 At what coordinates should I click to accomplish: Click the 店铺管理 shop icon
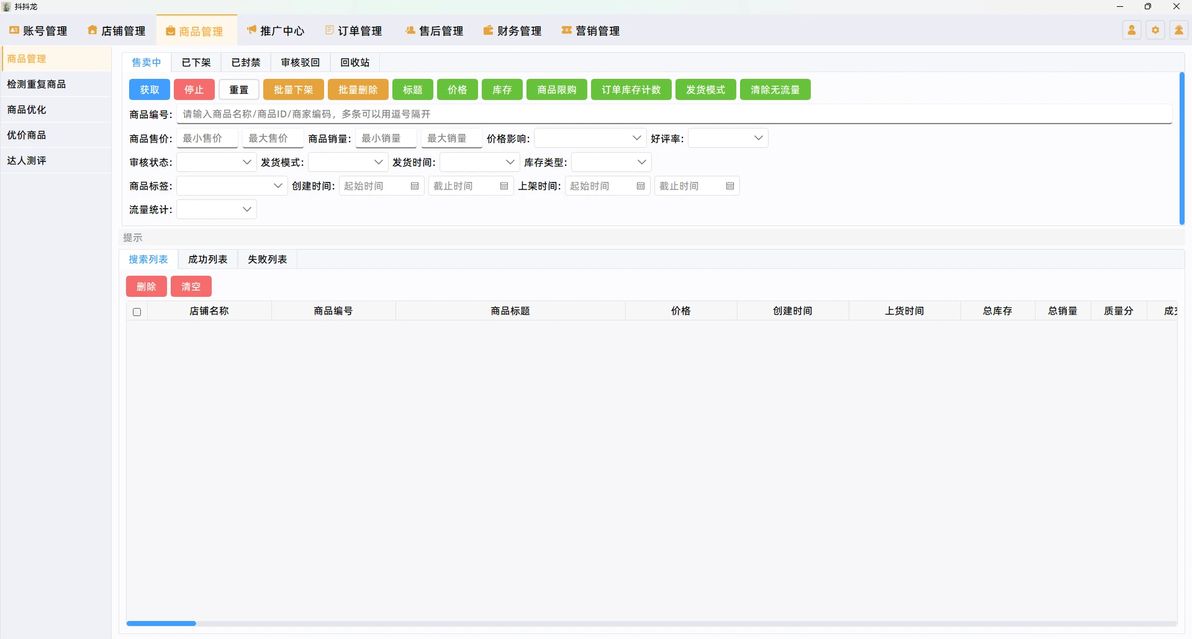(x=92, y=30)
